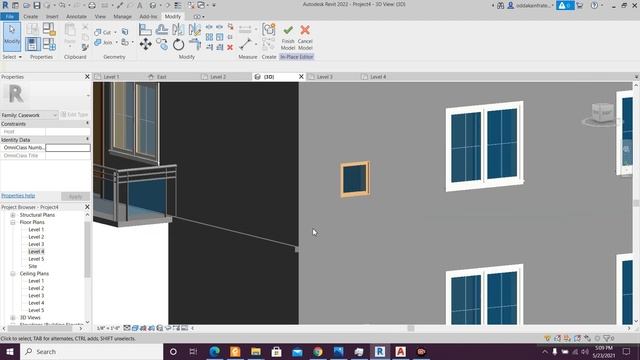Switch to the Annotate ribbon tab
Image resolution: width=640 pixels, height=360 pixels.
(x=76, y=16)
